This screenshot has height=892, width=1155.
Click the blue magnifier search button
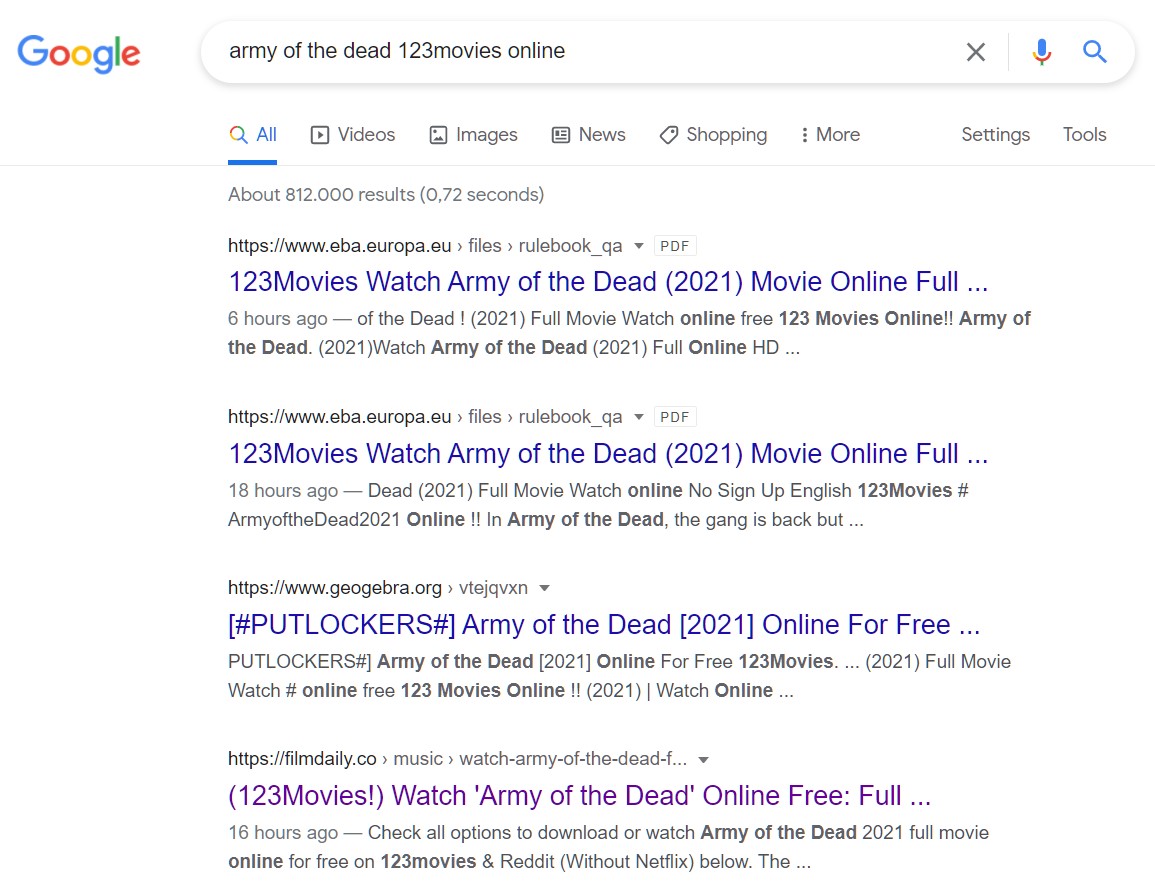1095,52
